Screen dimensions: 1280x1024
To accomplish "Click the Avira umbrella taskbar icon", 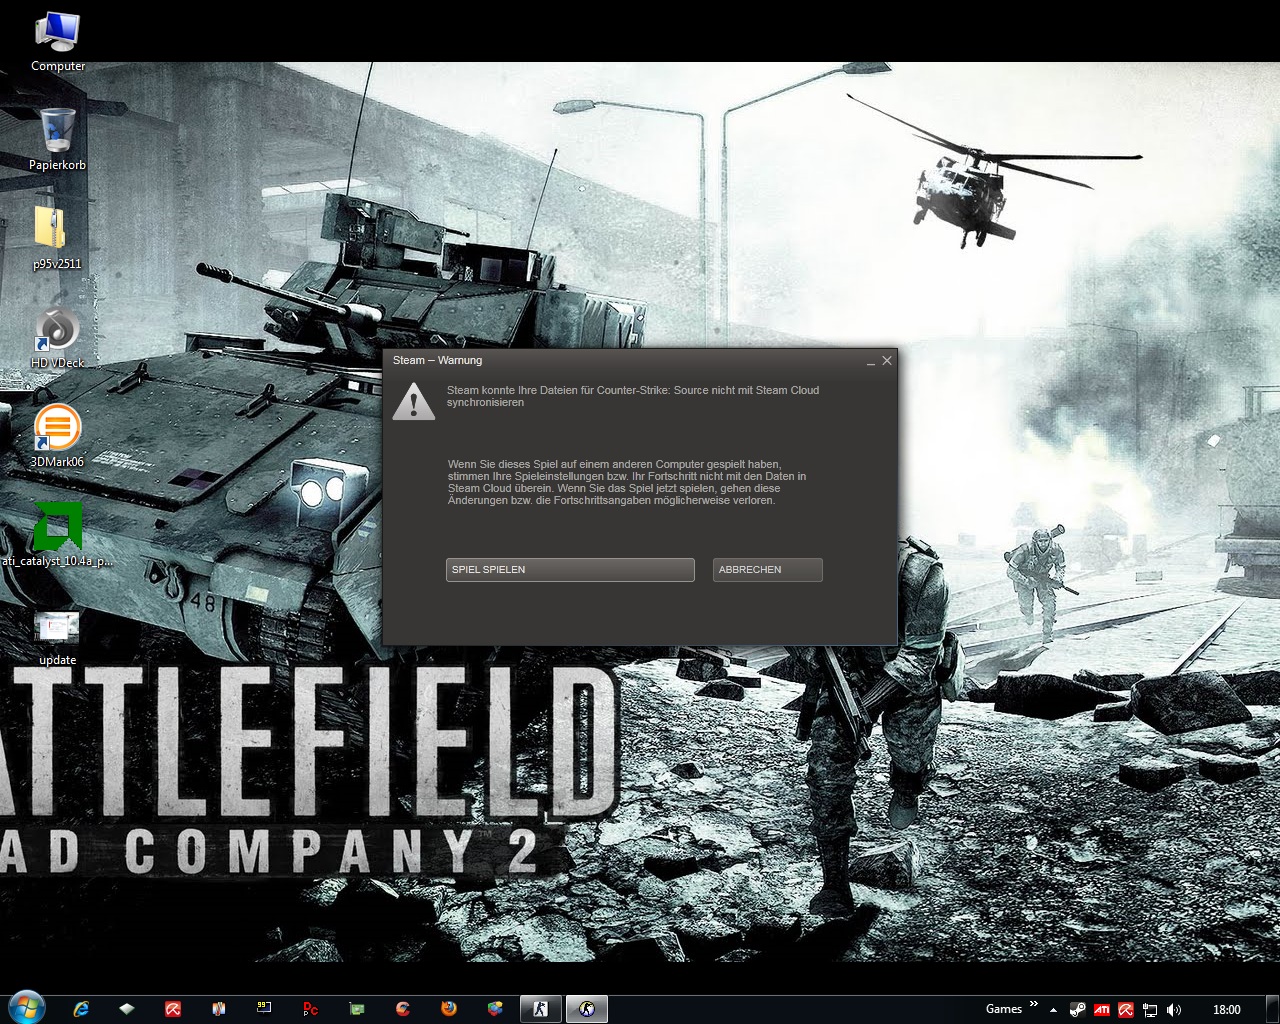I will click(x=173, y=1009).
